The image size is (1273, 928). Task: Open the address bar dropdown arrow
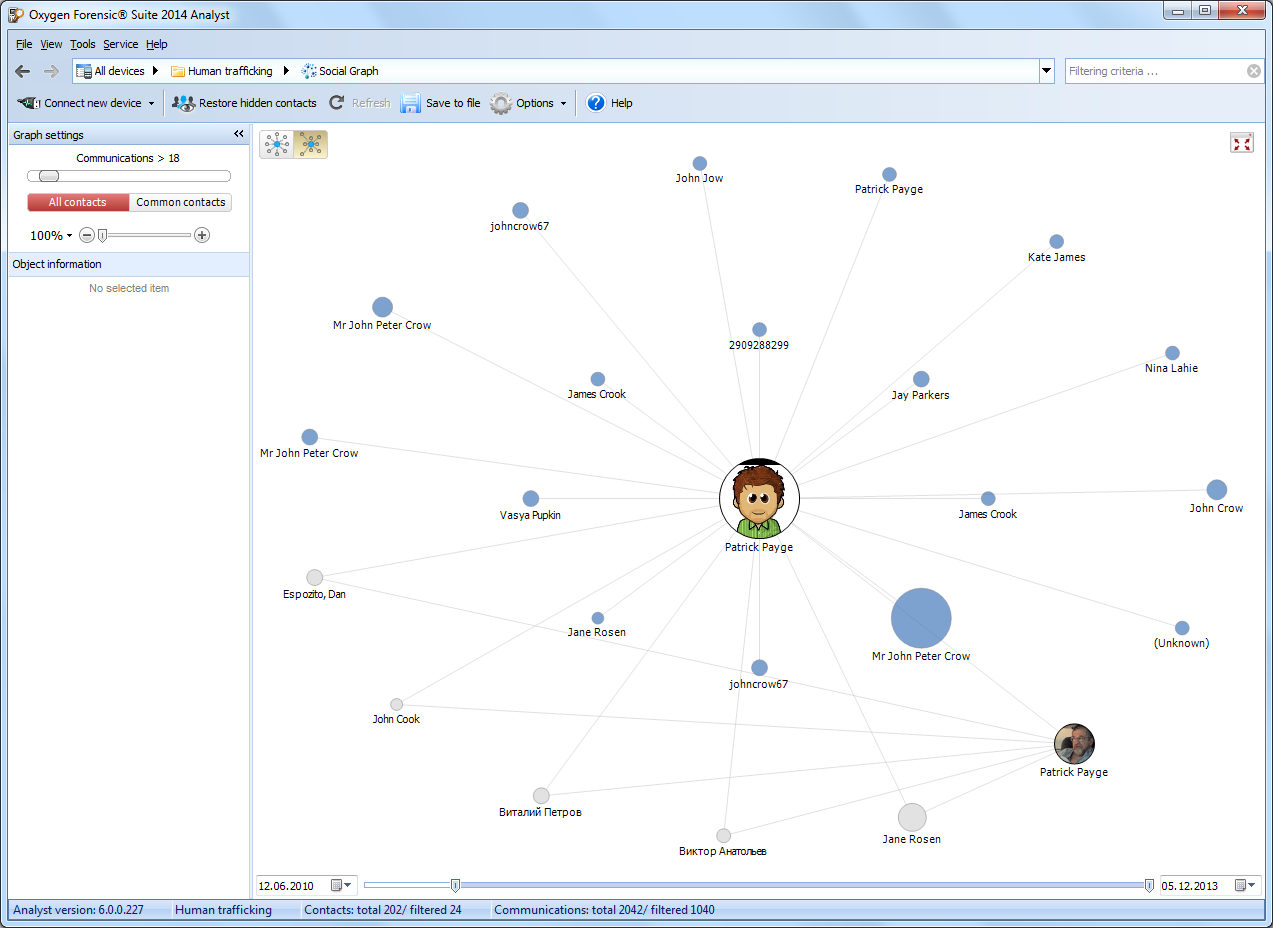[1047, 71]
